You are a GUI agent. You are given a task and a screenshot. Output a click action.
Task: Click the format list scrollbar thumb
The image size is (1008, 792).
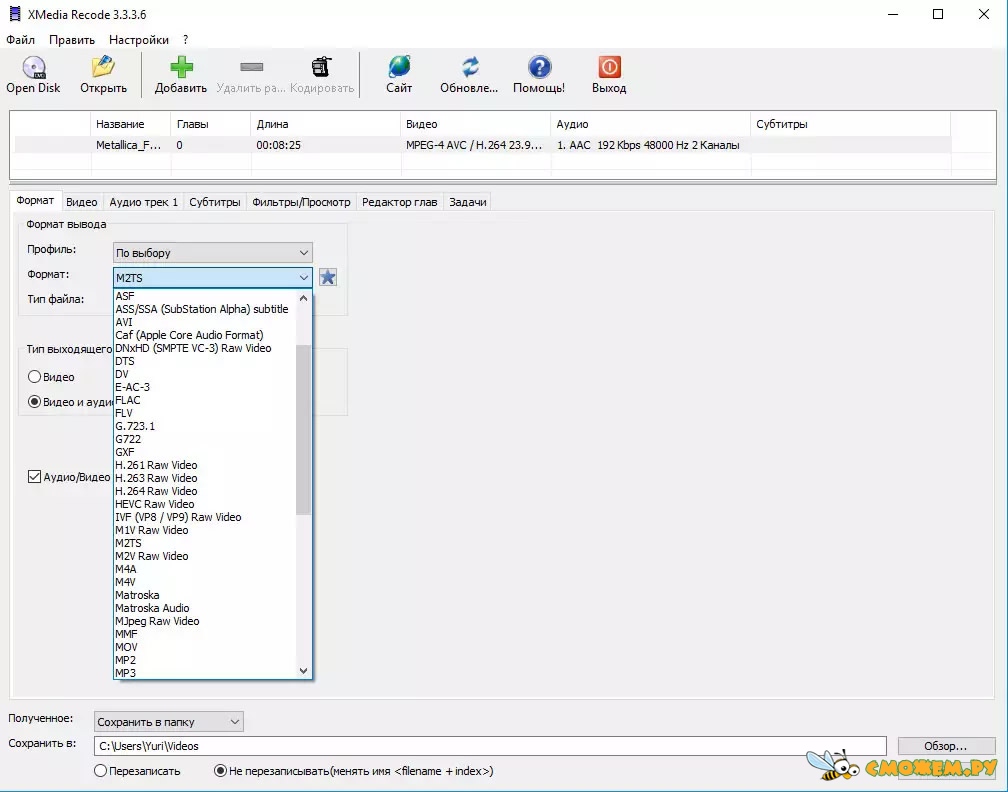click(303, 429)
